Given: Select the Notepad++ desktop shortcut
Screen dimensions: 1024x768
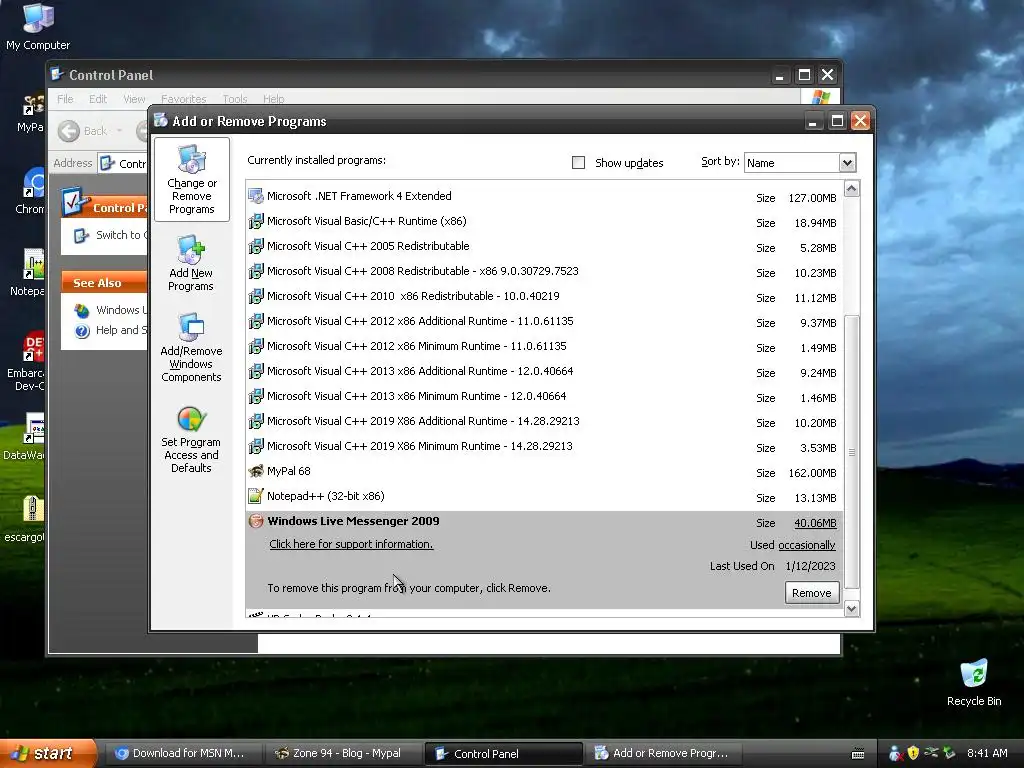Looking at the screenshot, I should pyautogui.click(x=29, y=273).
